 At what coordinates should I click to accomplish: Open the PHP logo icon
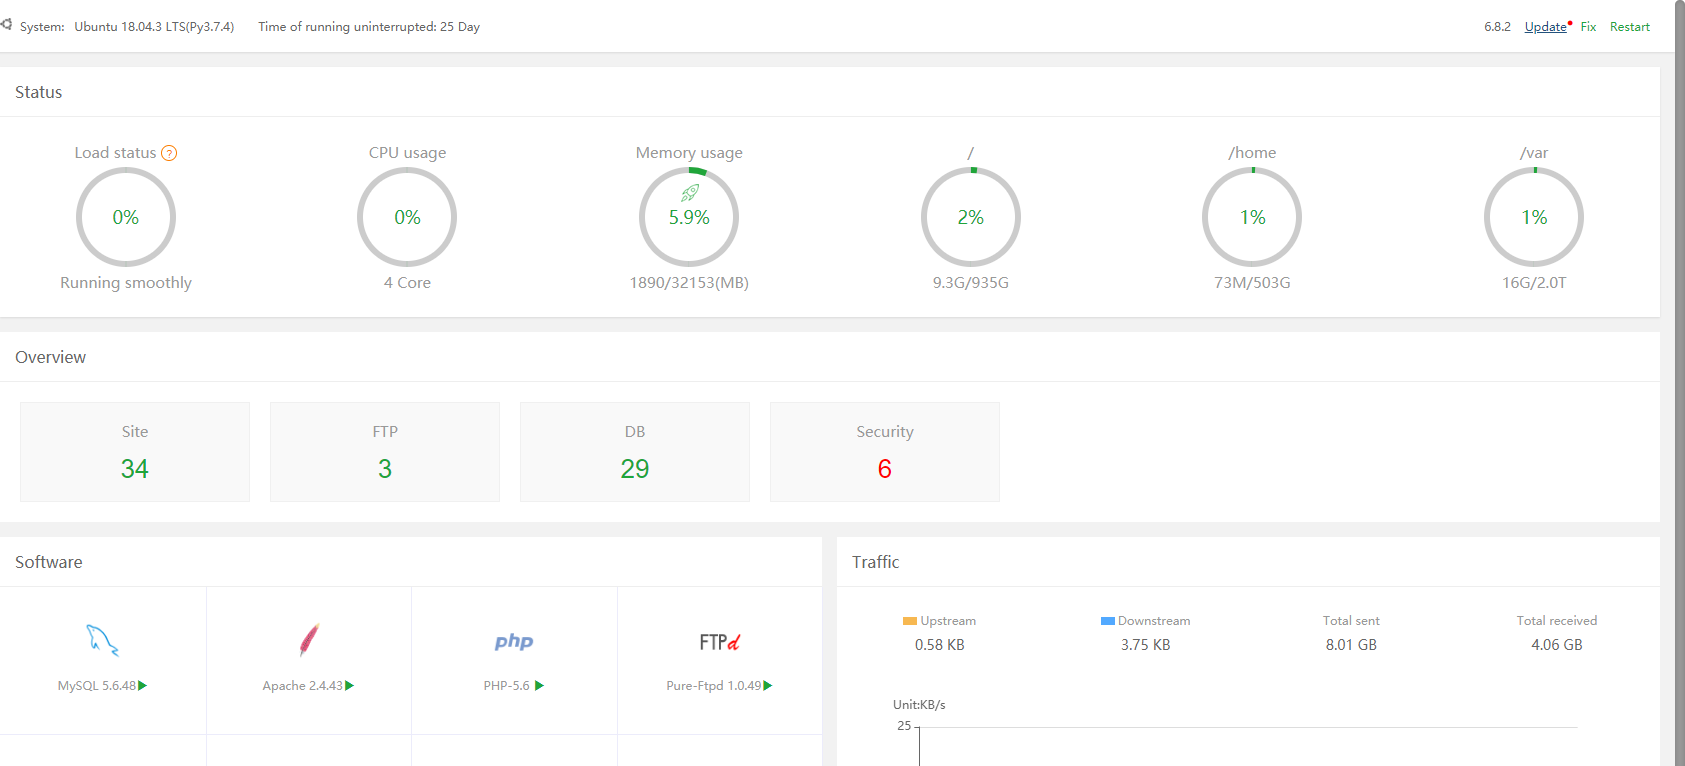tap(514, 642)
